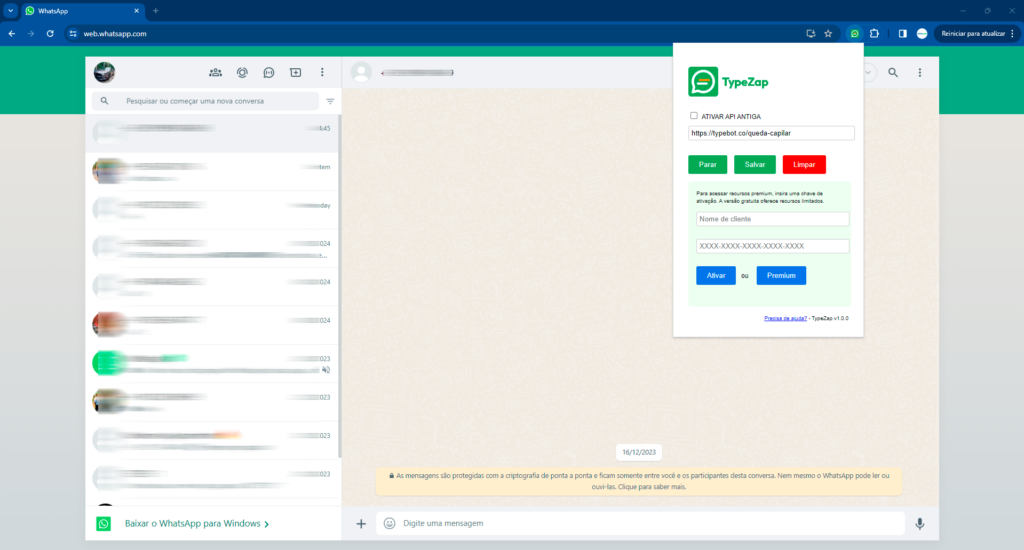Open the Communities icon
The height and width of the screenshot is (550, 1024).
(x=216, y=73)
